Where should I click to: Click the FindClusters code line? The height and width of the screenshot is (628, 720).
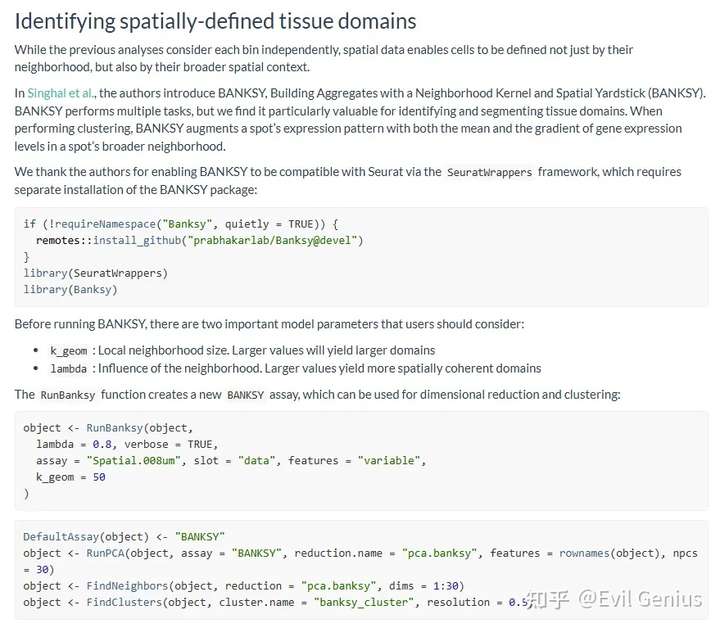[278, 602]
